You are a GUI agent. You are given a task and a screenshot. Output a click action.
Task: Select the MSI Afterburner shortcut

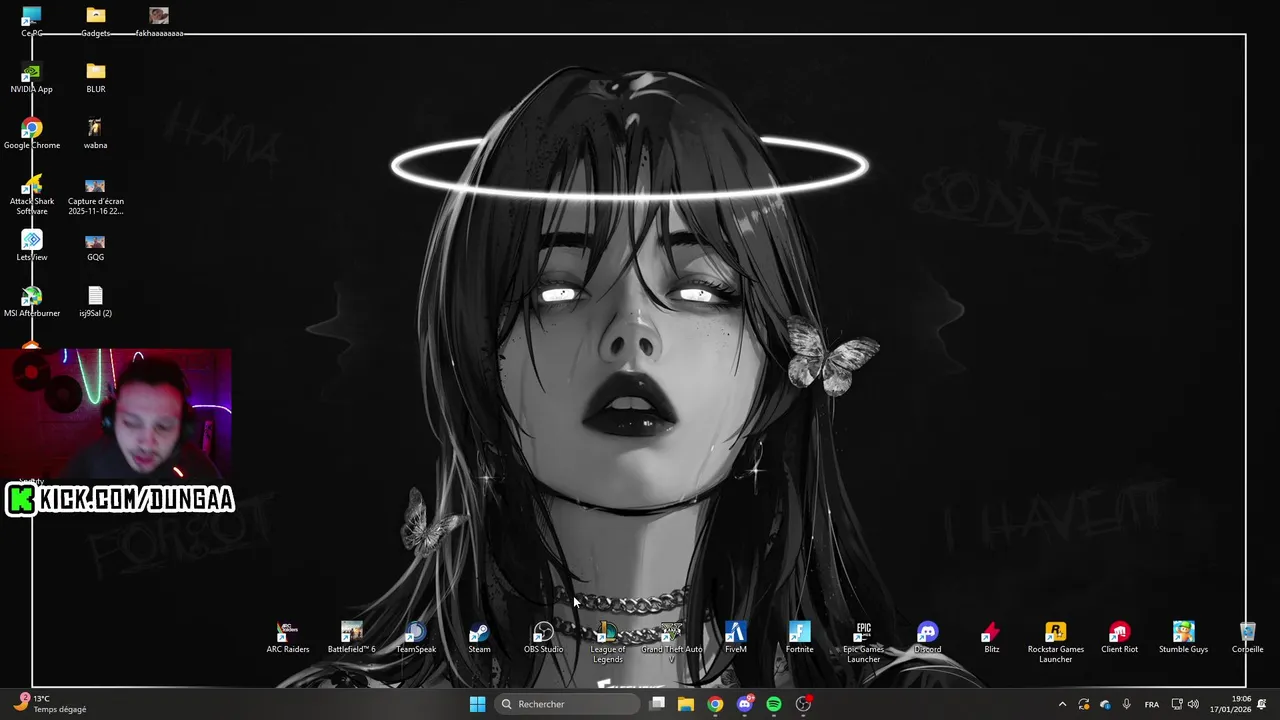[x=32, y=302]
